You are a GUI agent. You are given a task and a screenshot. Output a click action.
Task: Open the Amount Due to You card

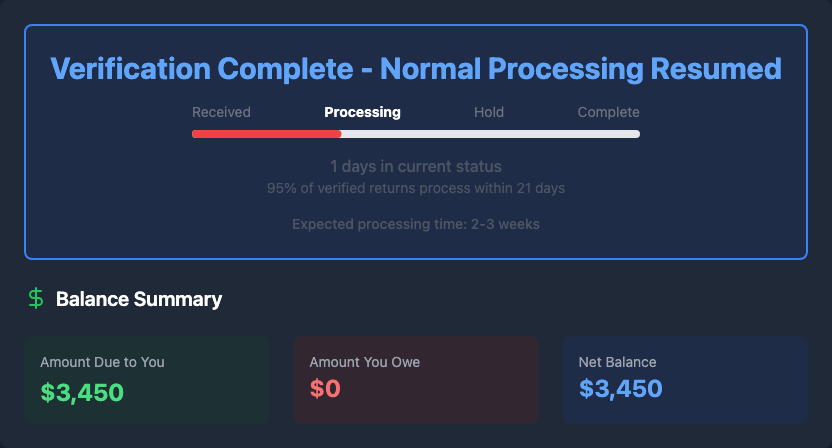146,380
